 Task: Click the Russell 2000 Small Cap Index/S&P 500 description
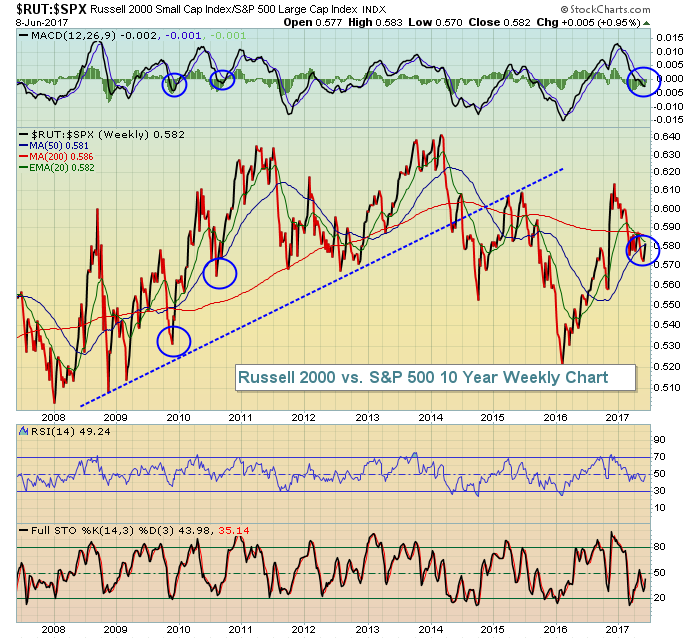pos(224,9)
